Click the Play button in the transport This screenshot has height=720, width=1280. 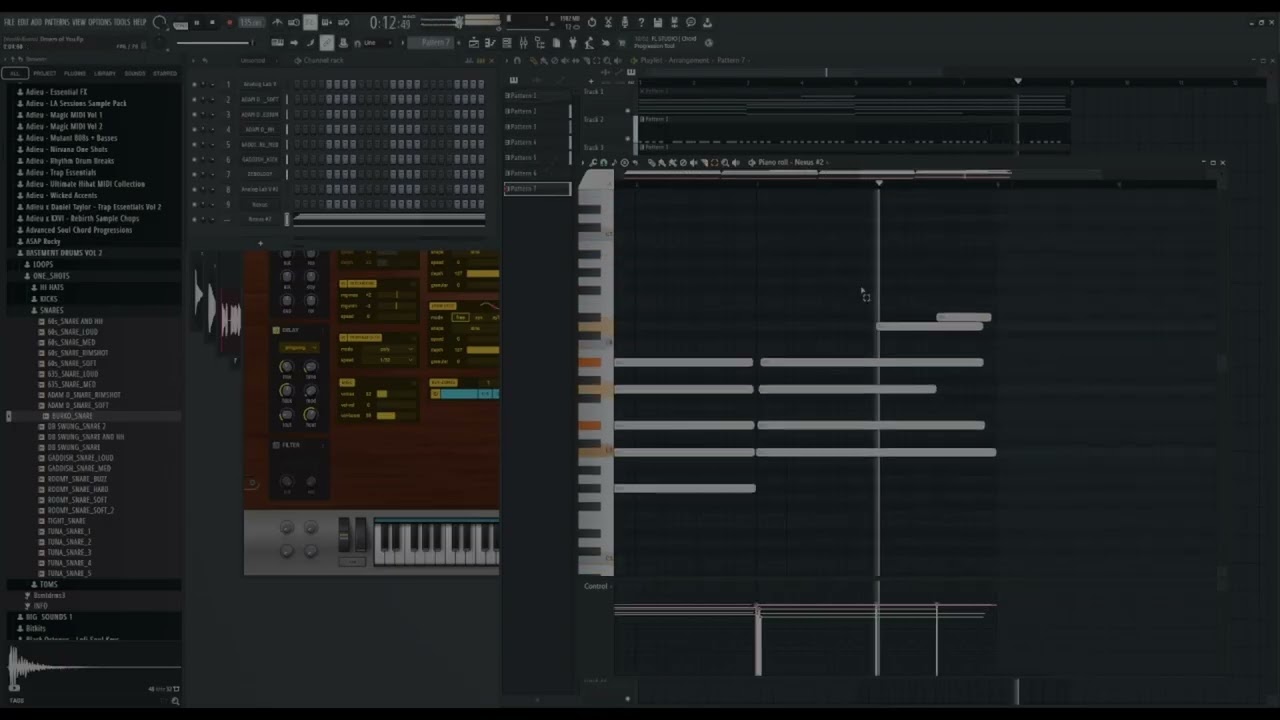coord(196,22)
